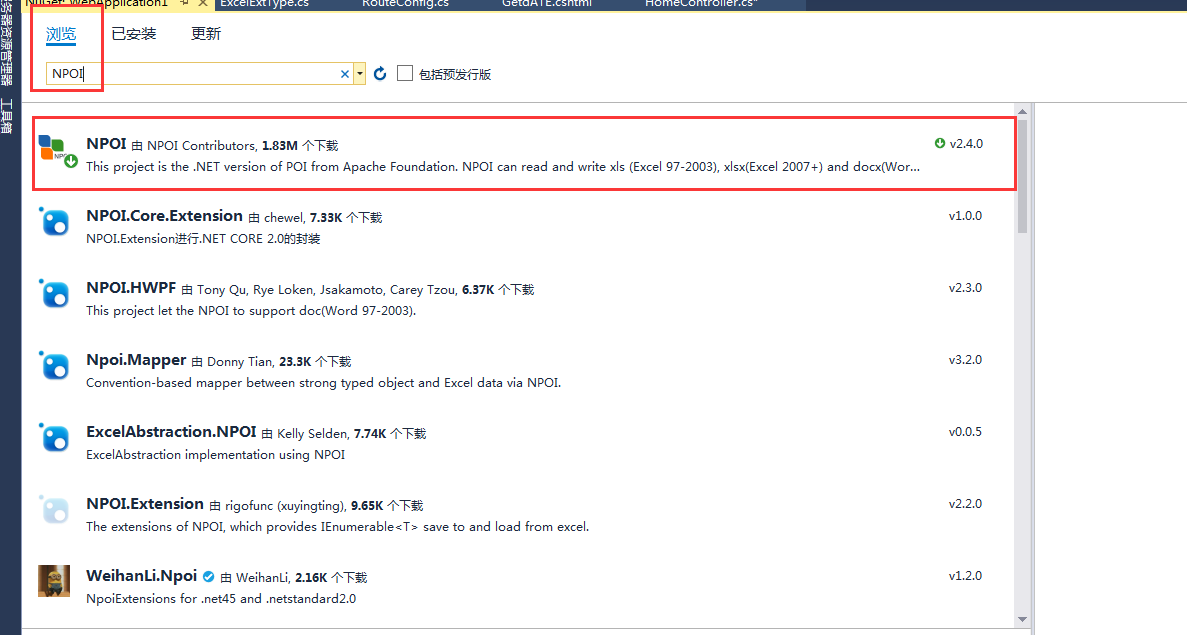Open the 浏览 tab
The image size is (1187, 635).
coord(61,34)
